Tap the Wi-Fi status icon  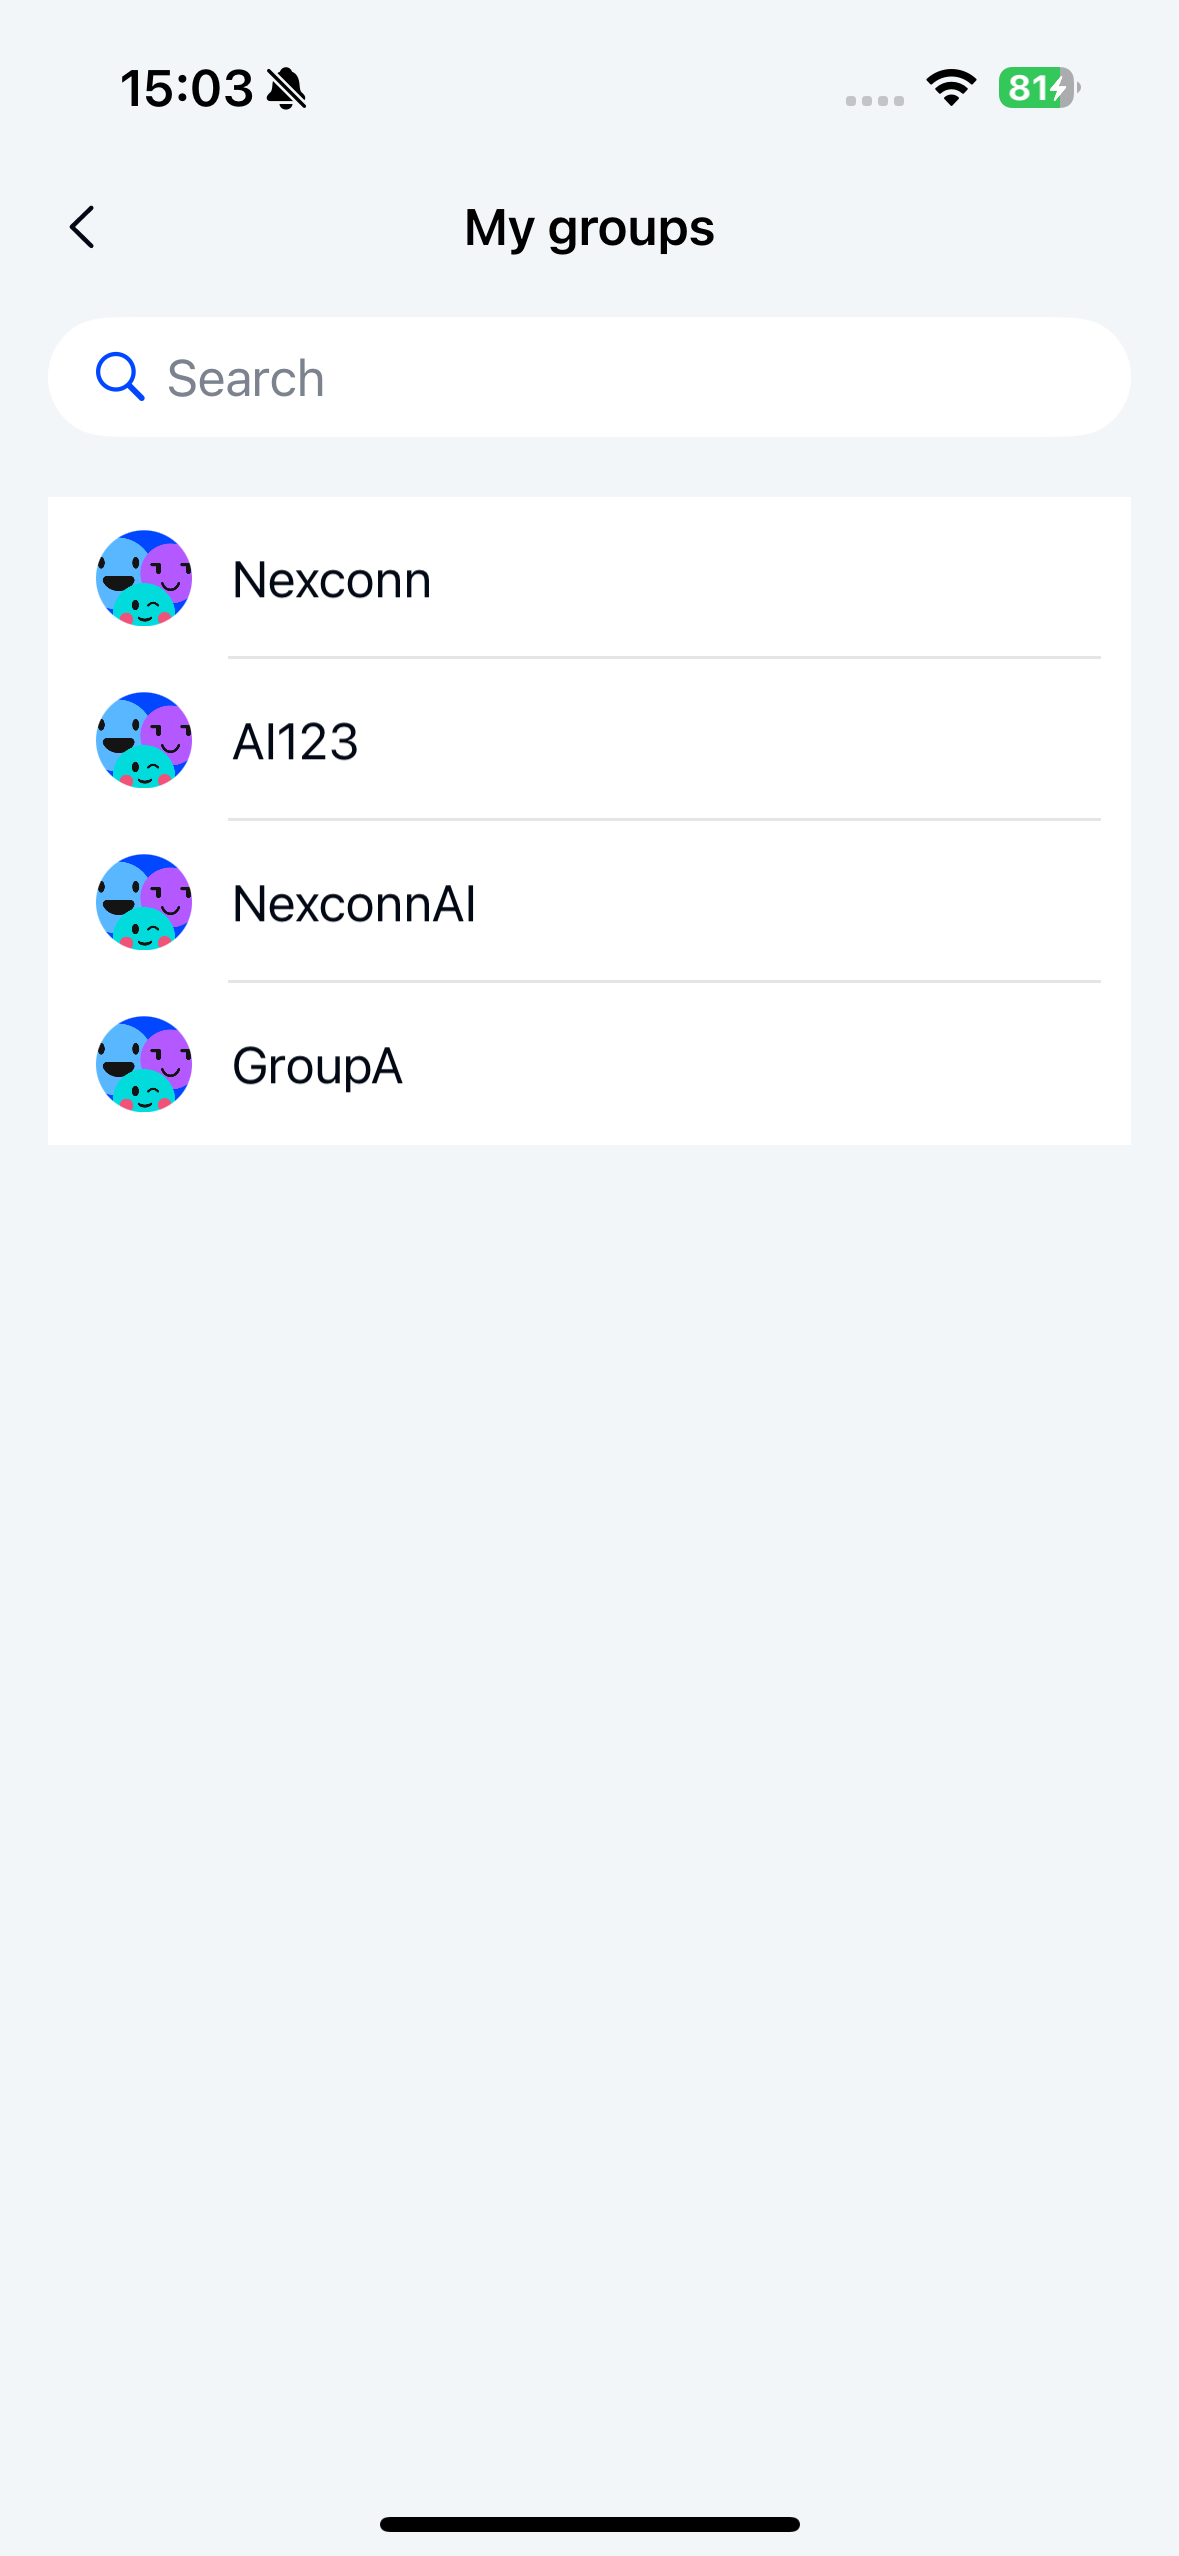[x=951, y=88]
